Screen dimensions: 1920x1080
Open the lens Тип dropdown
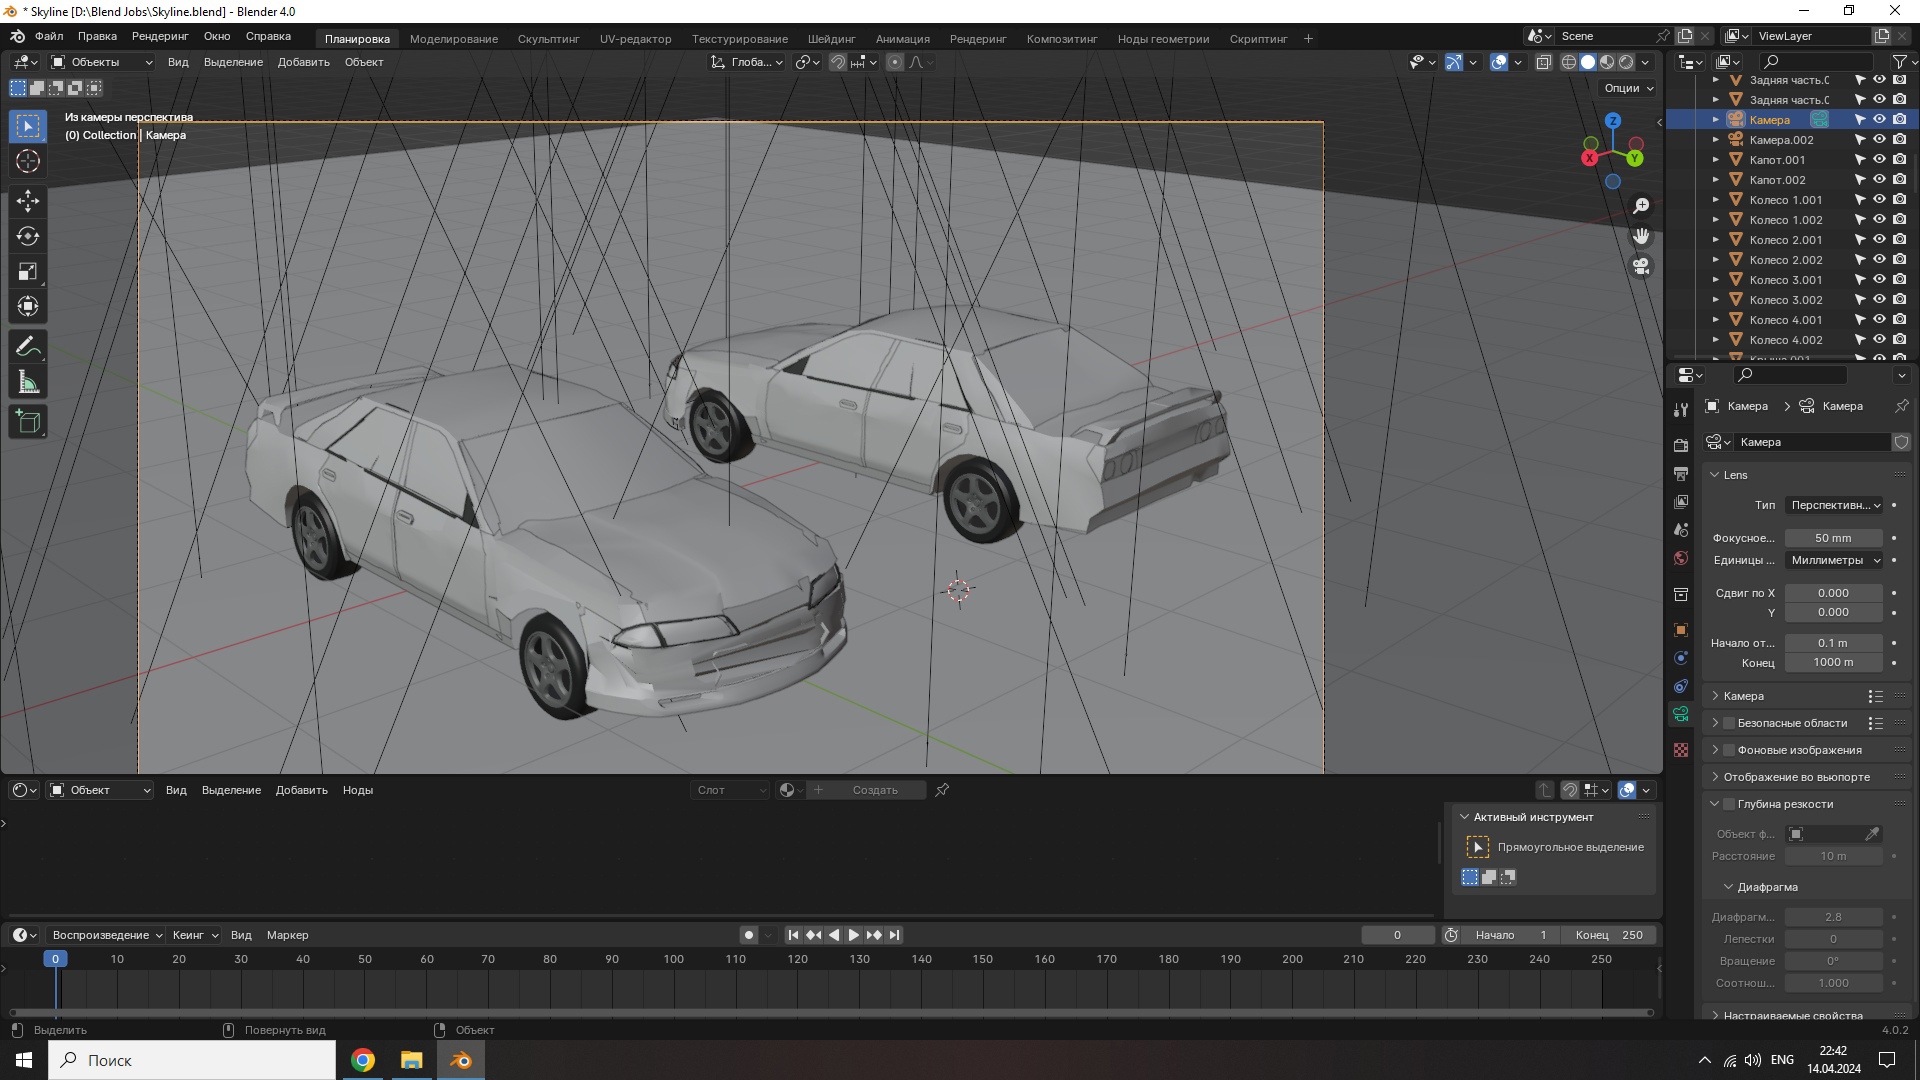(x=1834, y=505)
